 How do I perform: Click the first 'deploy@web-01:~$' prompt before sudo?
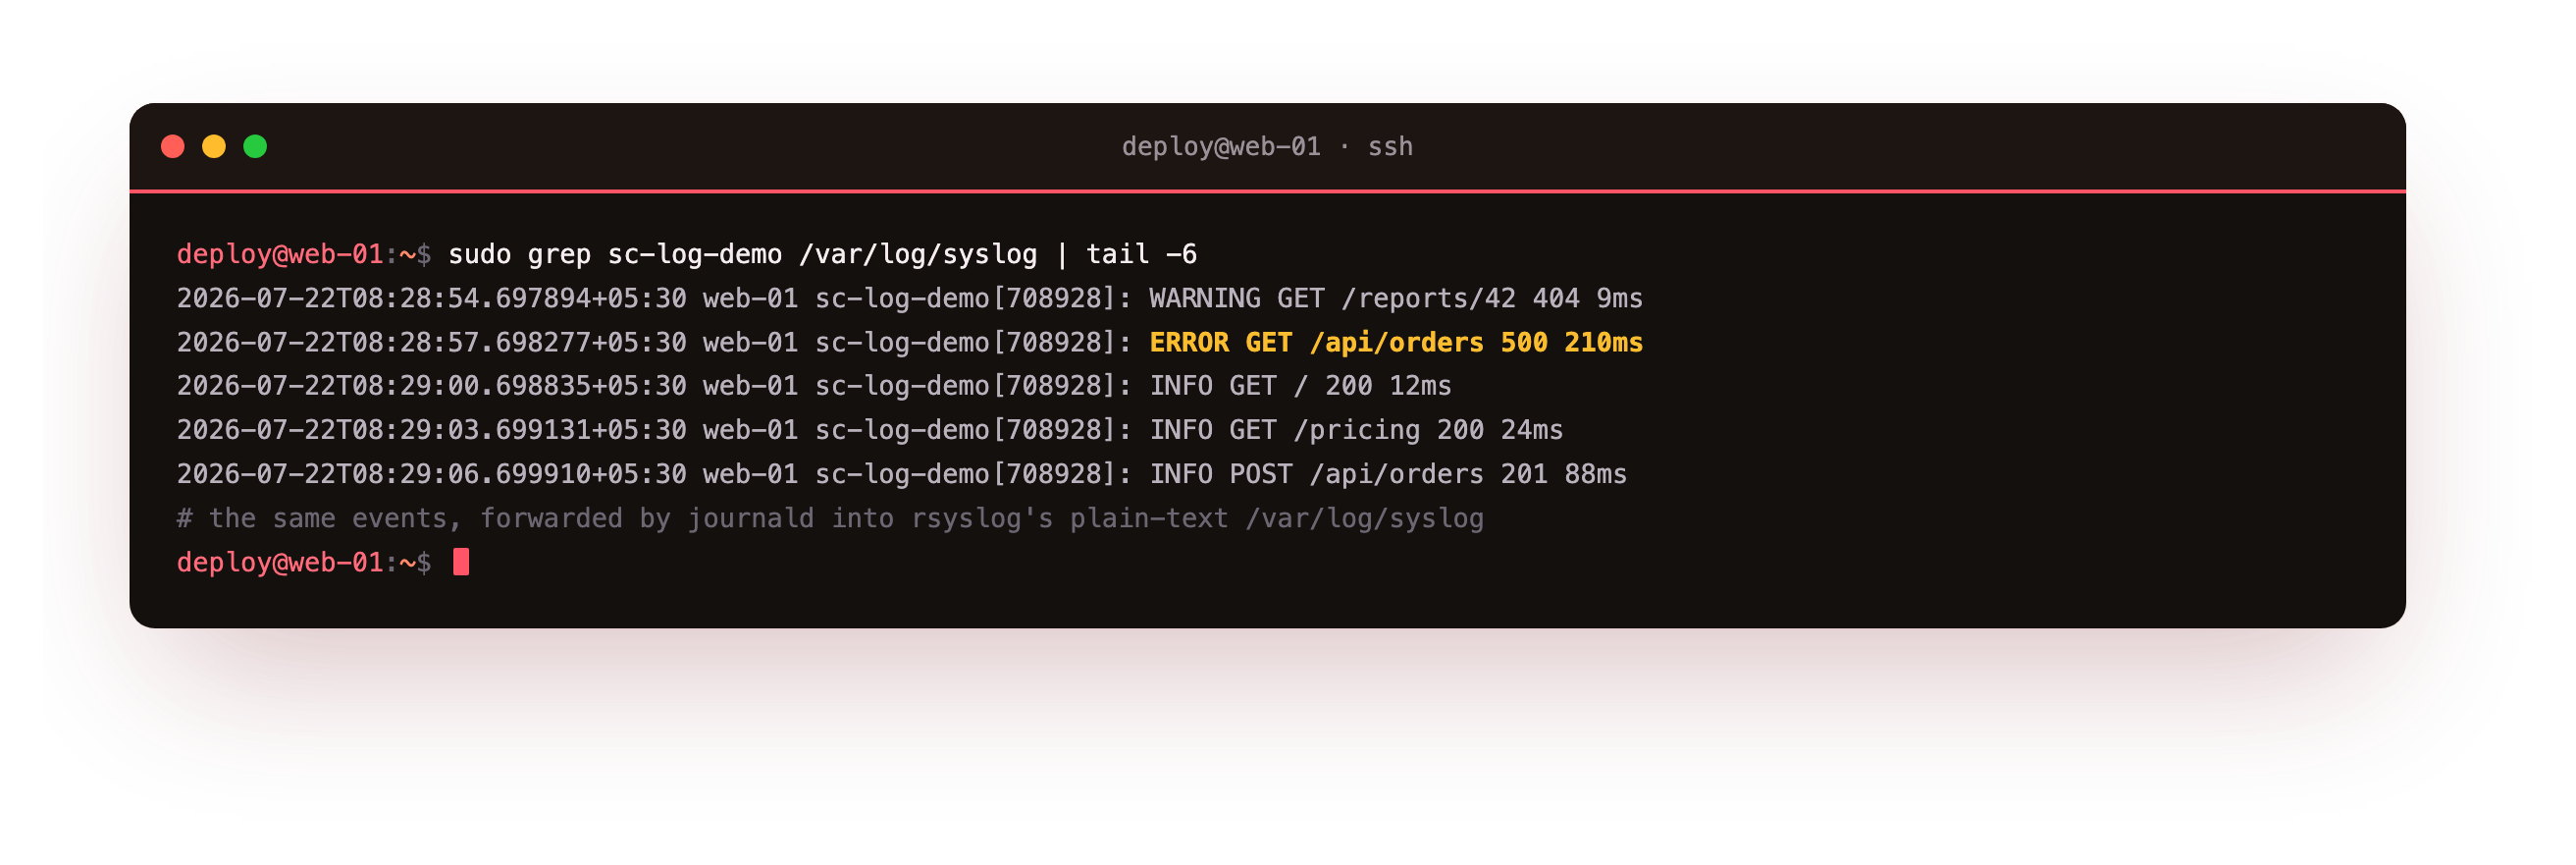304,255
